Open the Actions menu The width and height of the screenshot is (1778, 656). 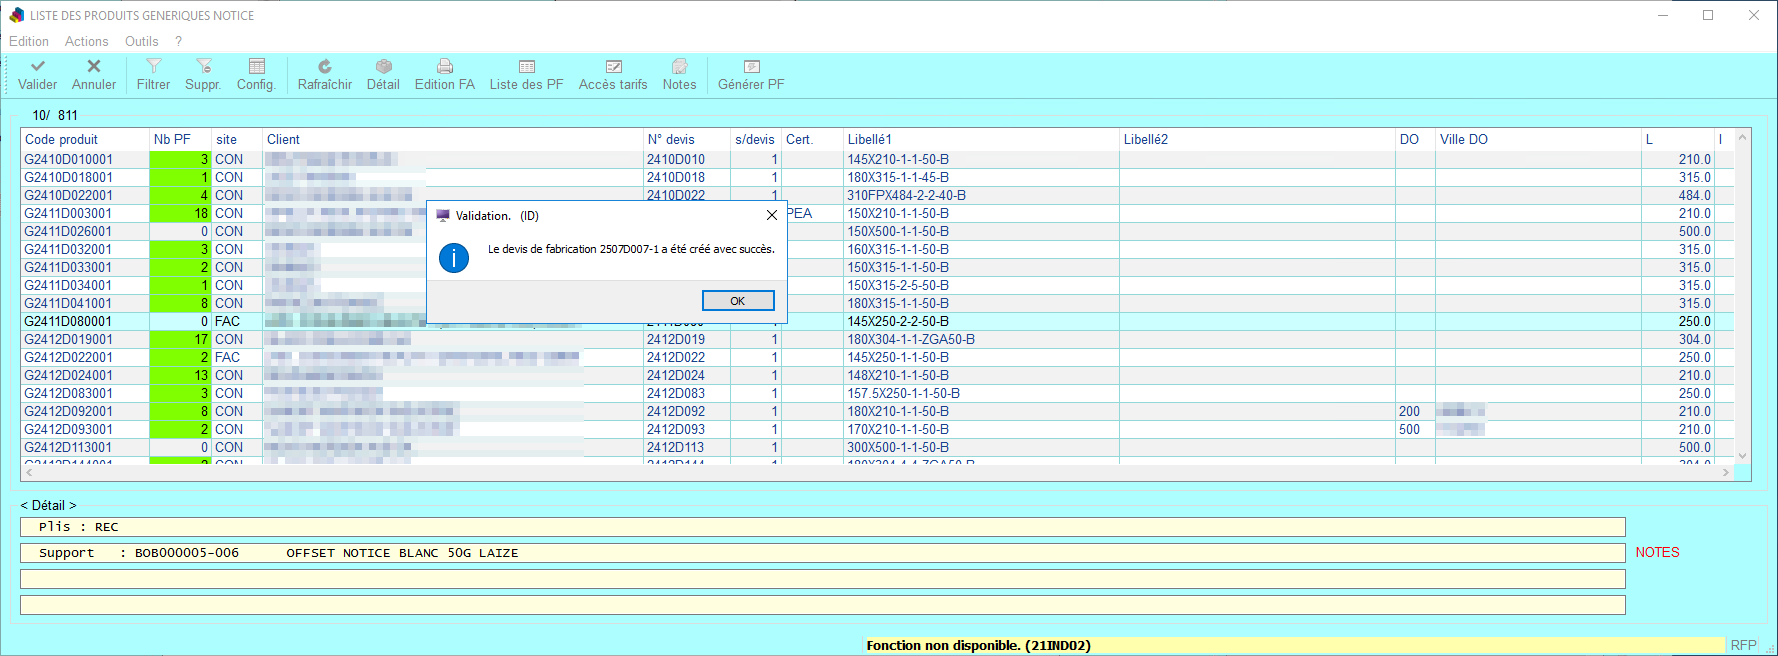[x=87, y=41]
